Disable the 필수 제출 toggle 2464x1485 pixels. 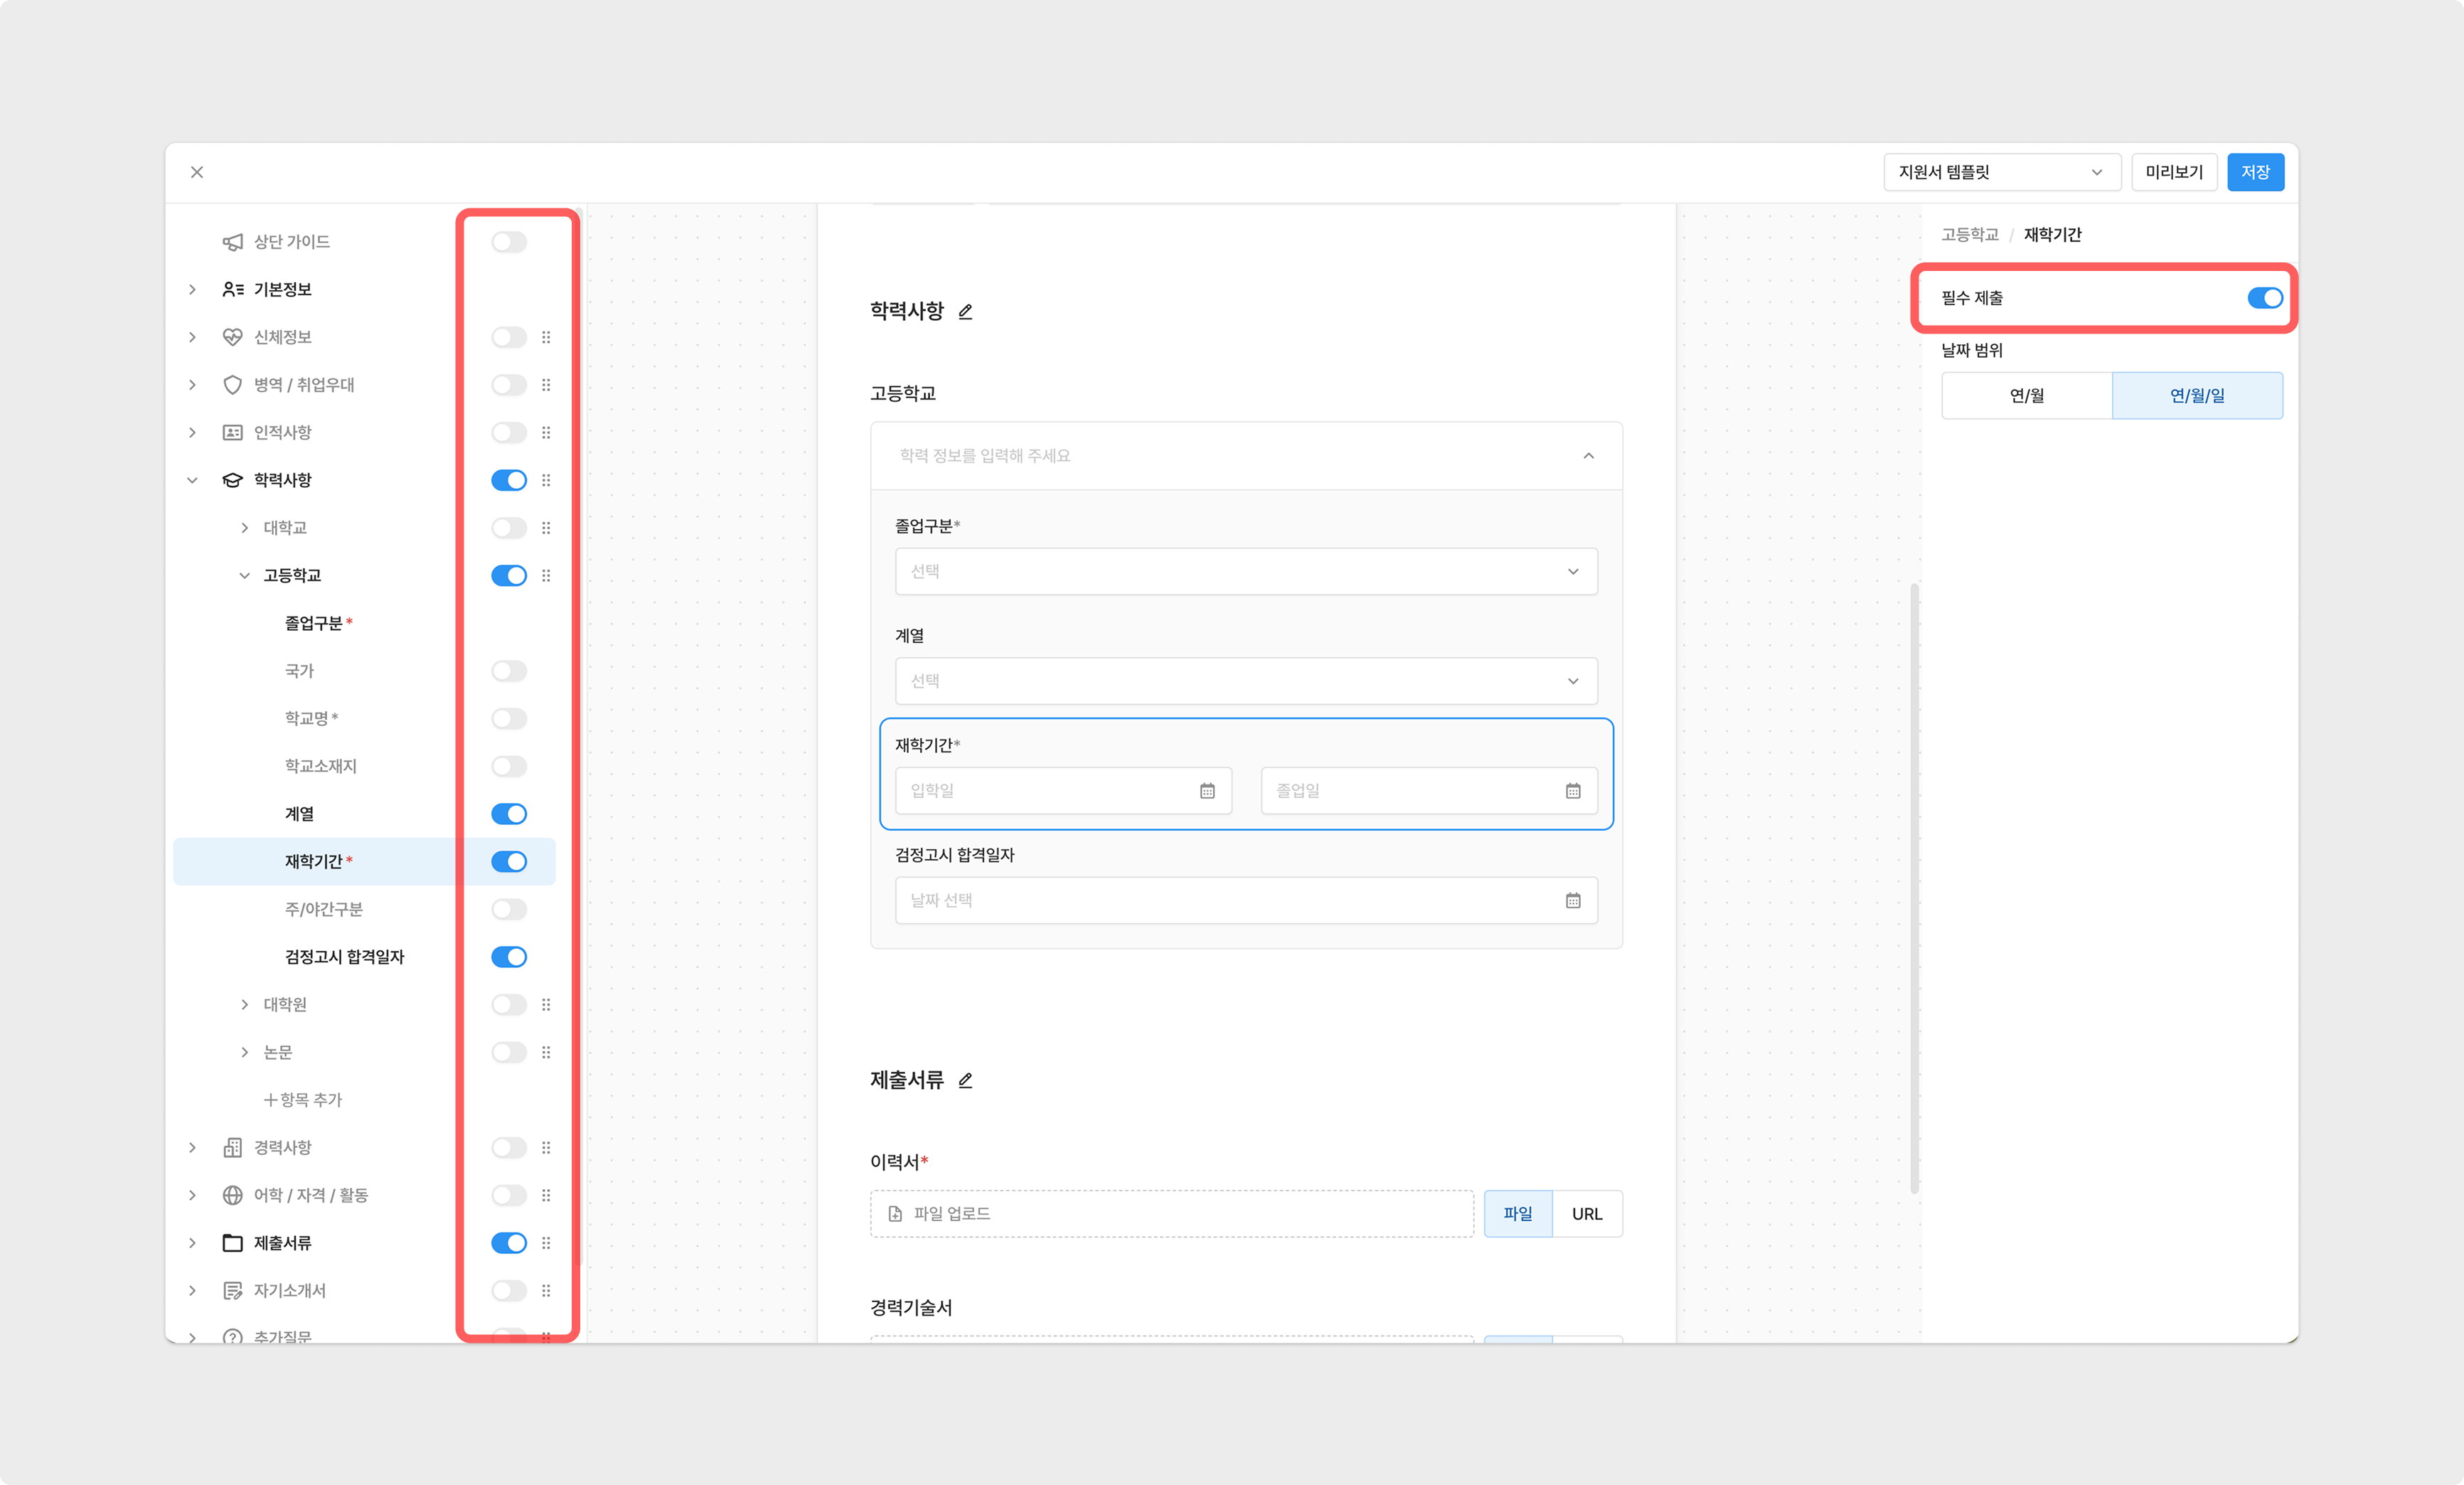point(2264,298)
